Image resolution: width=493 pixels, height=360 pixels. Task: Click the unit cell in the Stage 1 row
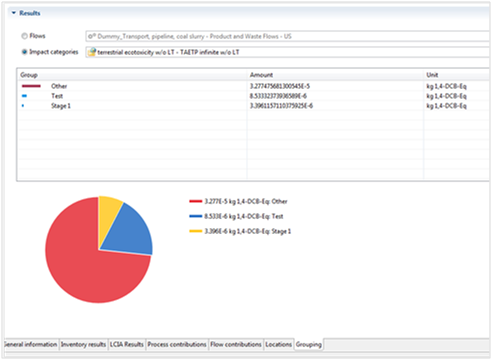[x=446, y=106]
